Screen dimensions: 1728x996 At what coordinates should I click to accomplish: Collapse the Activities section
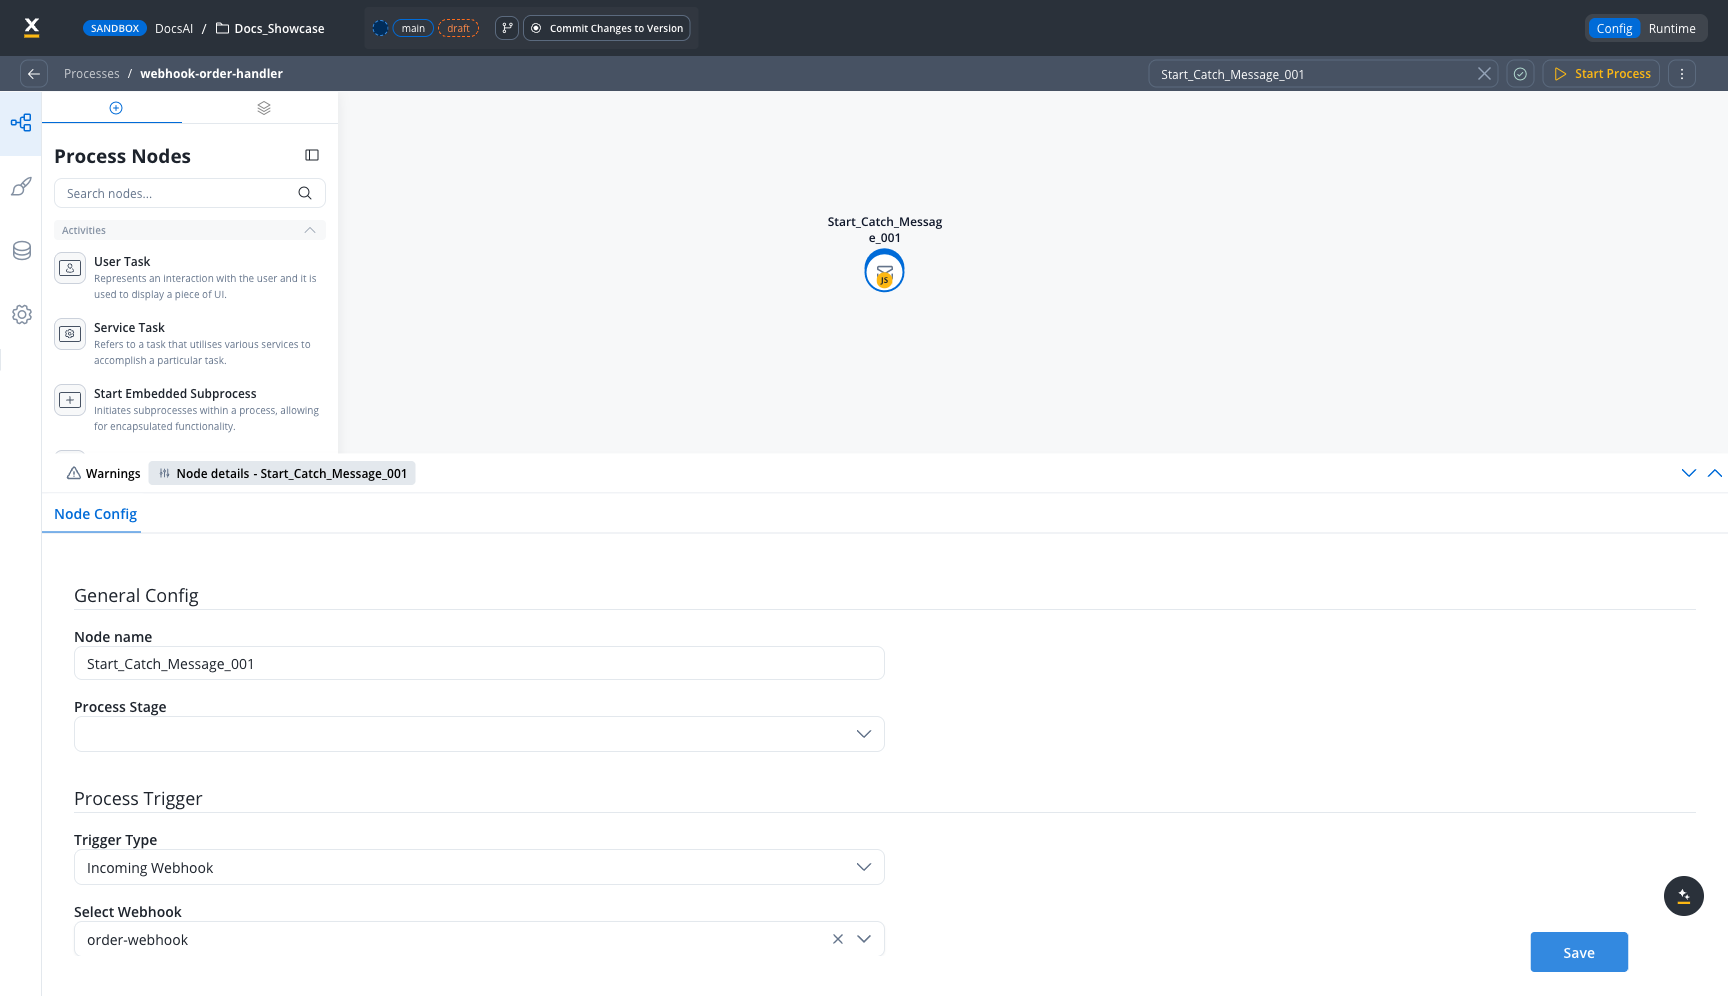(x=310, y=230)
